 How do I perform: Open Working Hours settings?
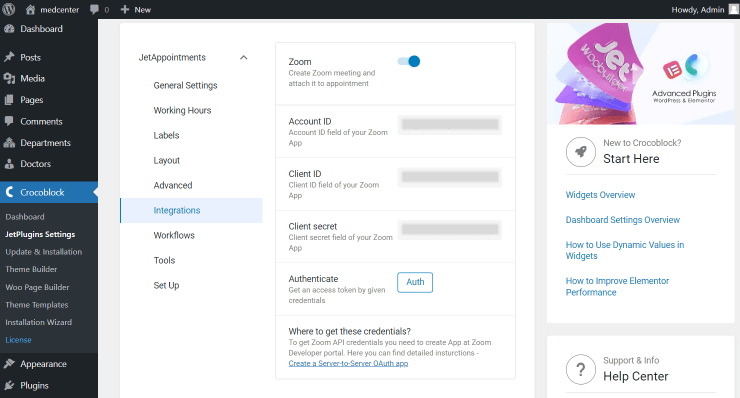click(x=182, y=110)
